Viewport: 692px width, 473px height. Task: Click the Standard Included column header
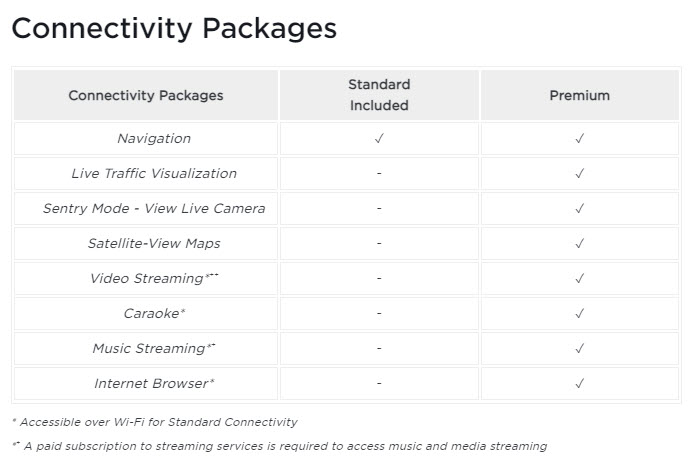379,95
